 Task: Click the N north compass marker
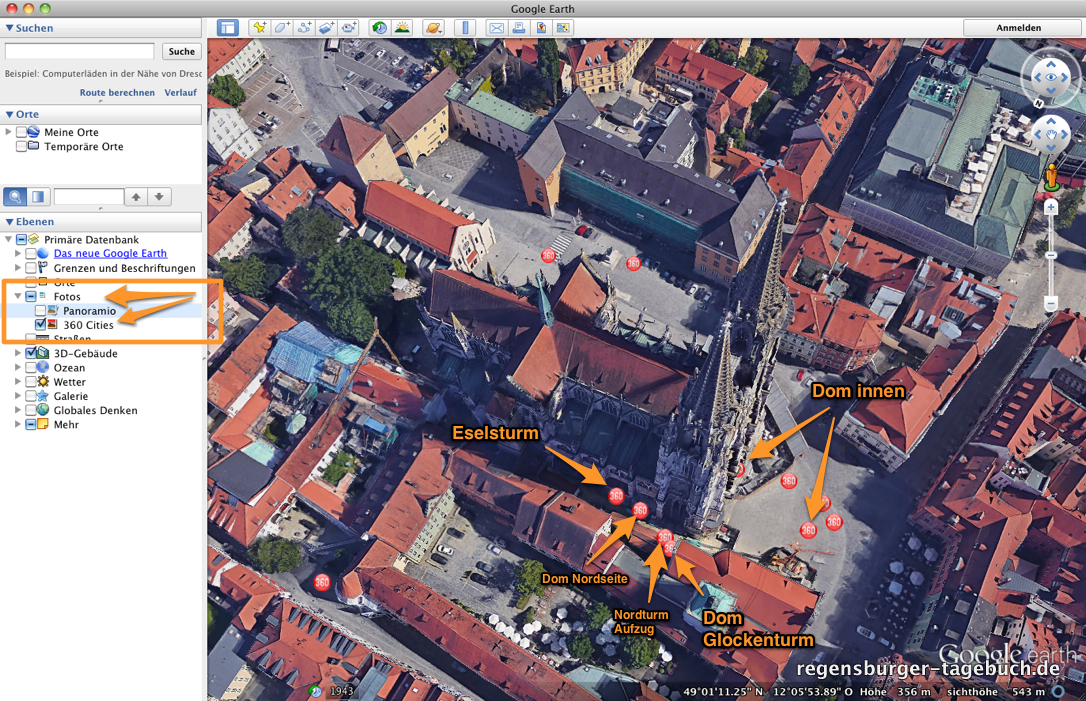pyautogui.click(x=1038, y=103)
